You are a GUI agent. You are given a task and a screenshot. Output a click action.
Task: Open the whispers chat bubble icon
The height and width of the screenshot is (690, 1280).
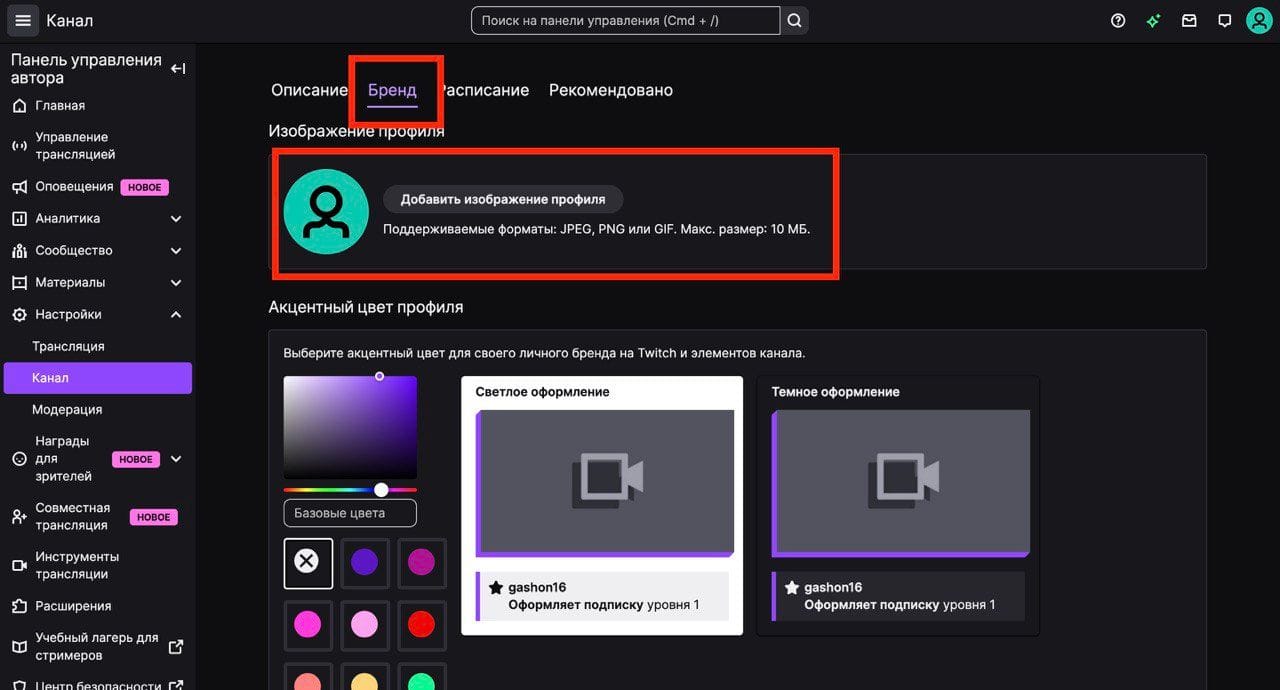click(1224, 21)
